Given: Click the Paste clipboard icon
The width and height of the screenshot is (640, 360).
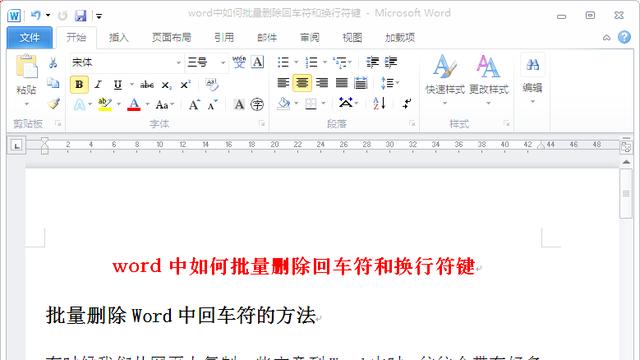Looking at the screenshot, I should point(27,67).
